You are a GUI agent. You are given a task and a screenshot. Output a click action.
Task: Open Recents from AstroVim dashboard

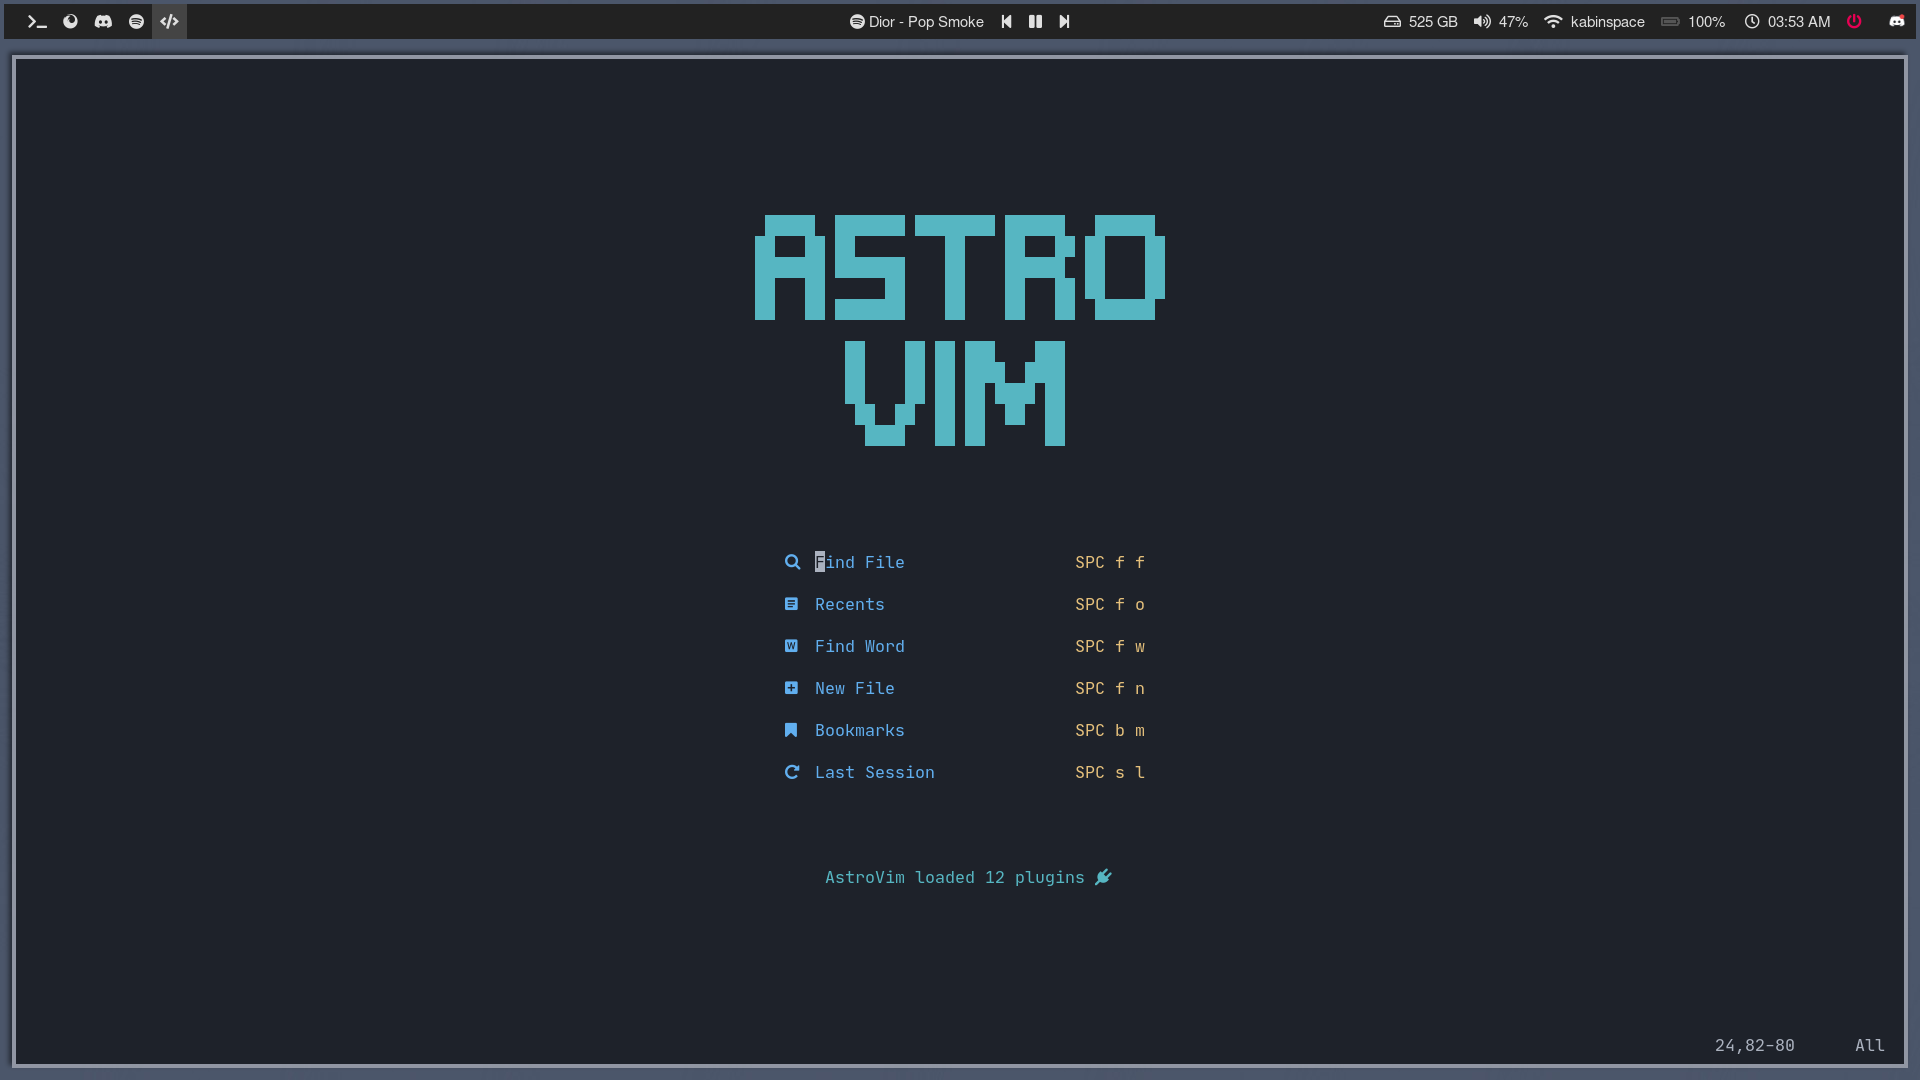(849, 603)
